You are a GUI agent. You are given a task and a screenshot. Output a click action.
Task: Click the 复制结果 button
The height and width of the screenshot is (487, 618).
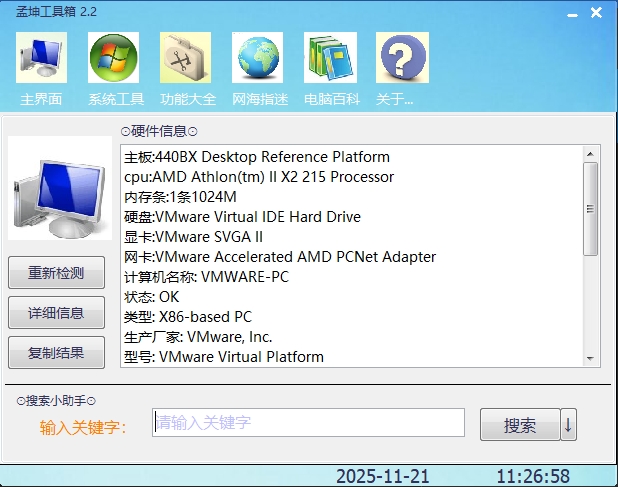click(x=56, y=353)
